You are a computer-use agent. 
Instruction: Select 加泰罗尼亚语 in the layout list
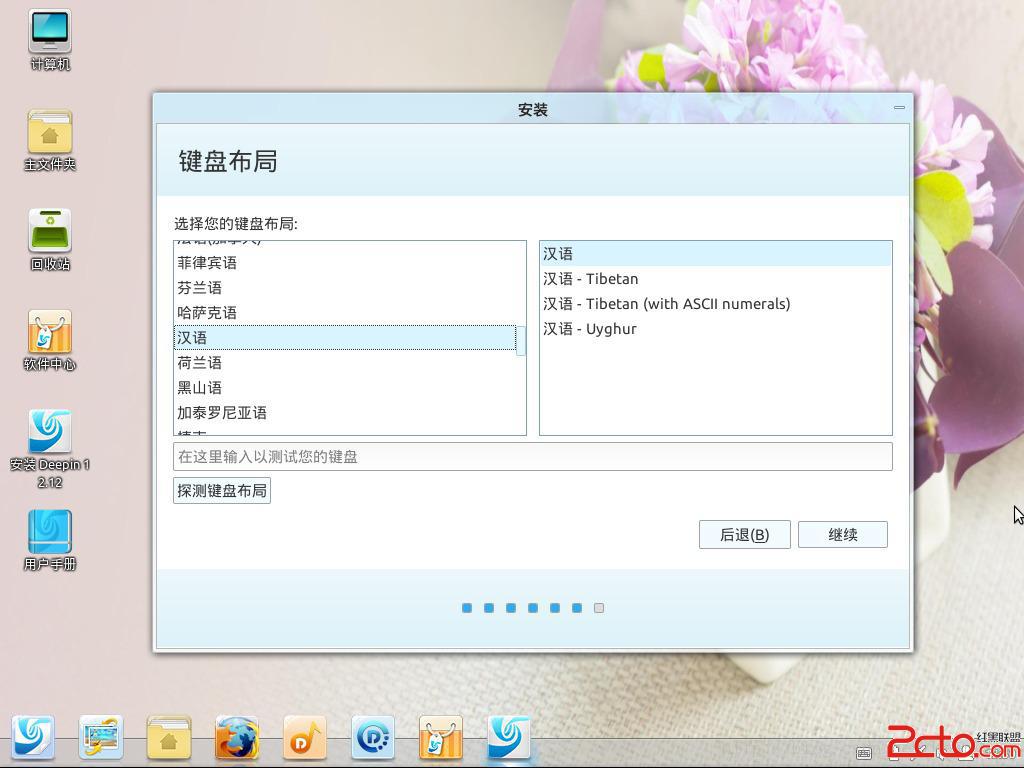click(x=345, y=412)
